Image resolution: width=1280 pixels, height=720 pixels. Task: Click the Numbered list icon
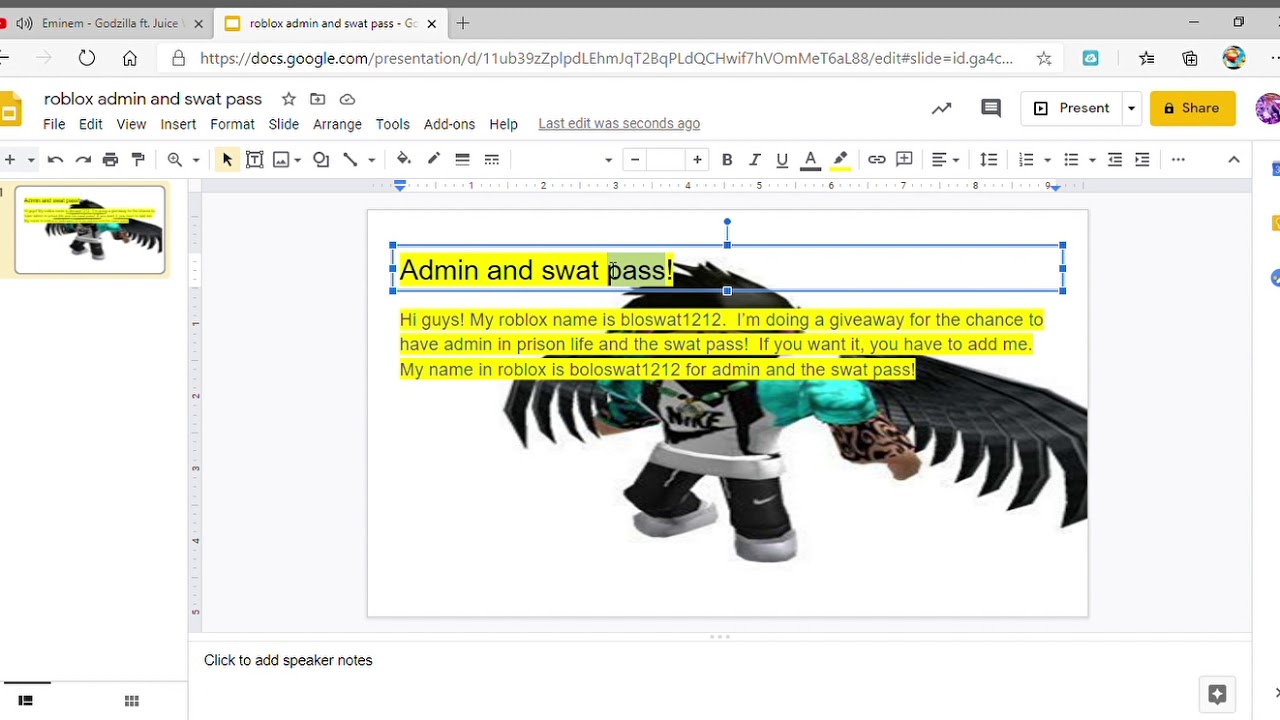pos(1026,159)
